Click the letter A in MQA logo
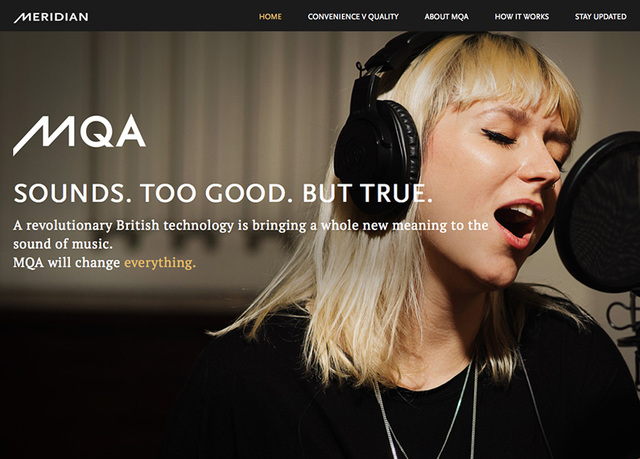The height and width of the screenshot is (459, 640). 129,131
